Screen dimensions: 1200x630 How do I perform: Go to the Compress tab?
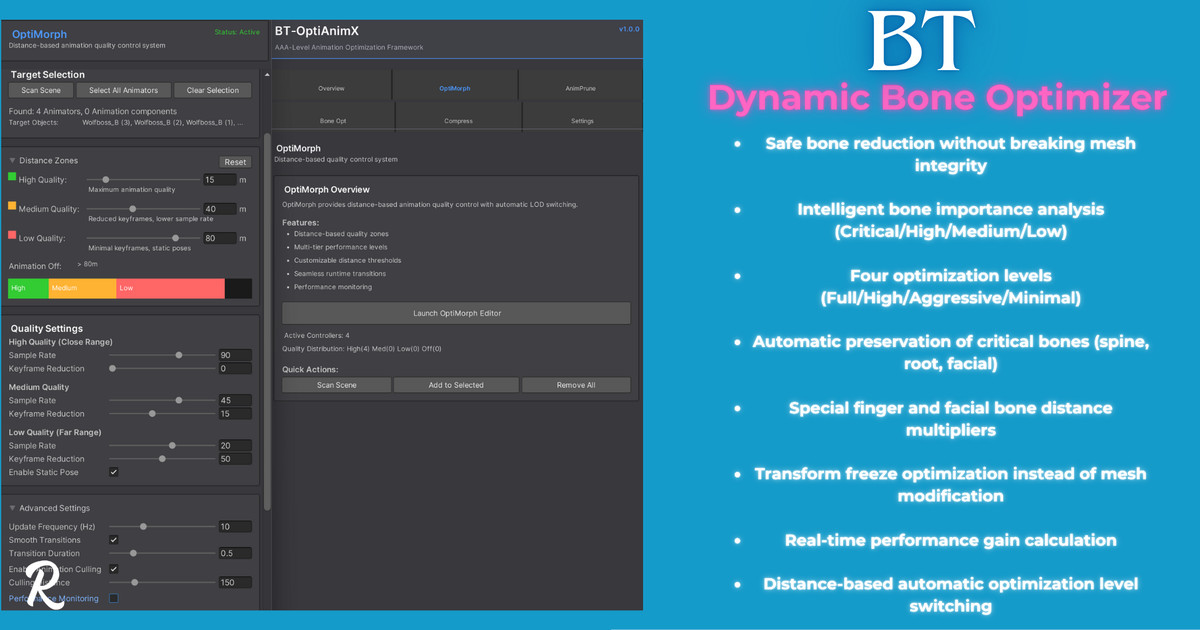[x=458, y=121]
